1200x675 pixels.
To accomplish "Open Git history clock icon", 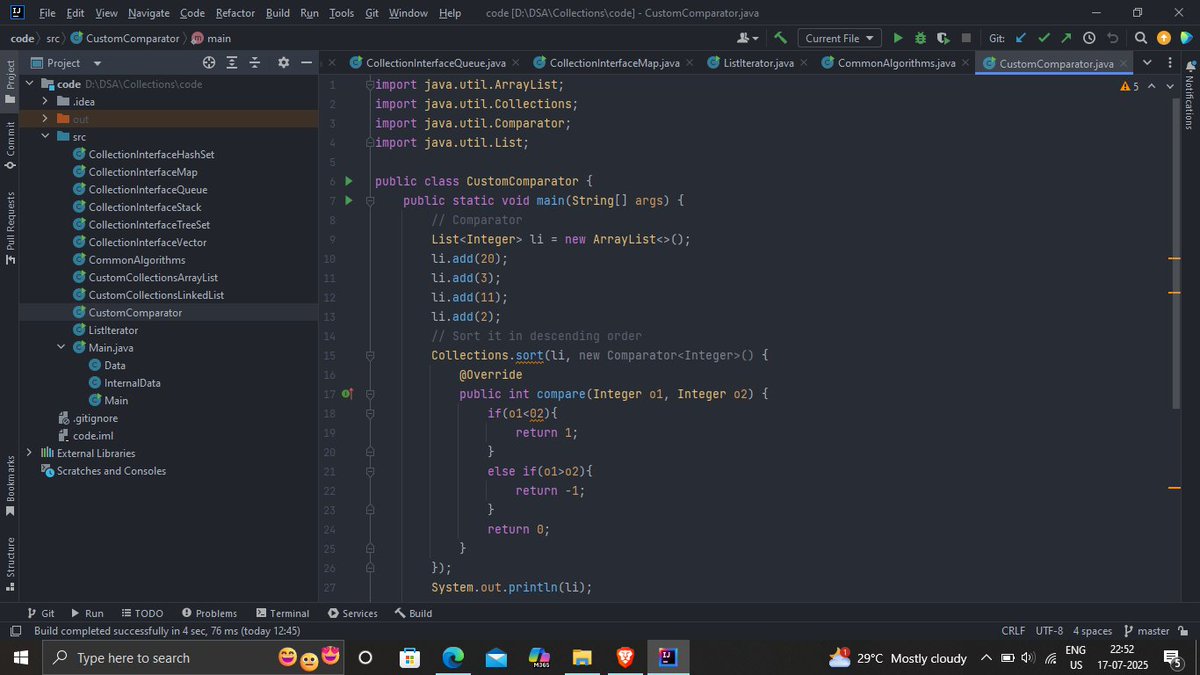I will [1089, 38].
